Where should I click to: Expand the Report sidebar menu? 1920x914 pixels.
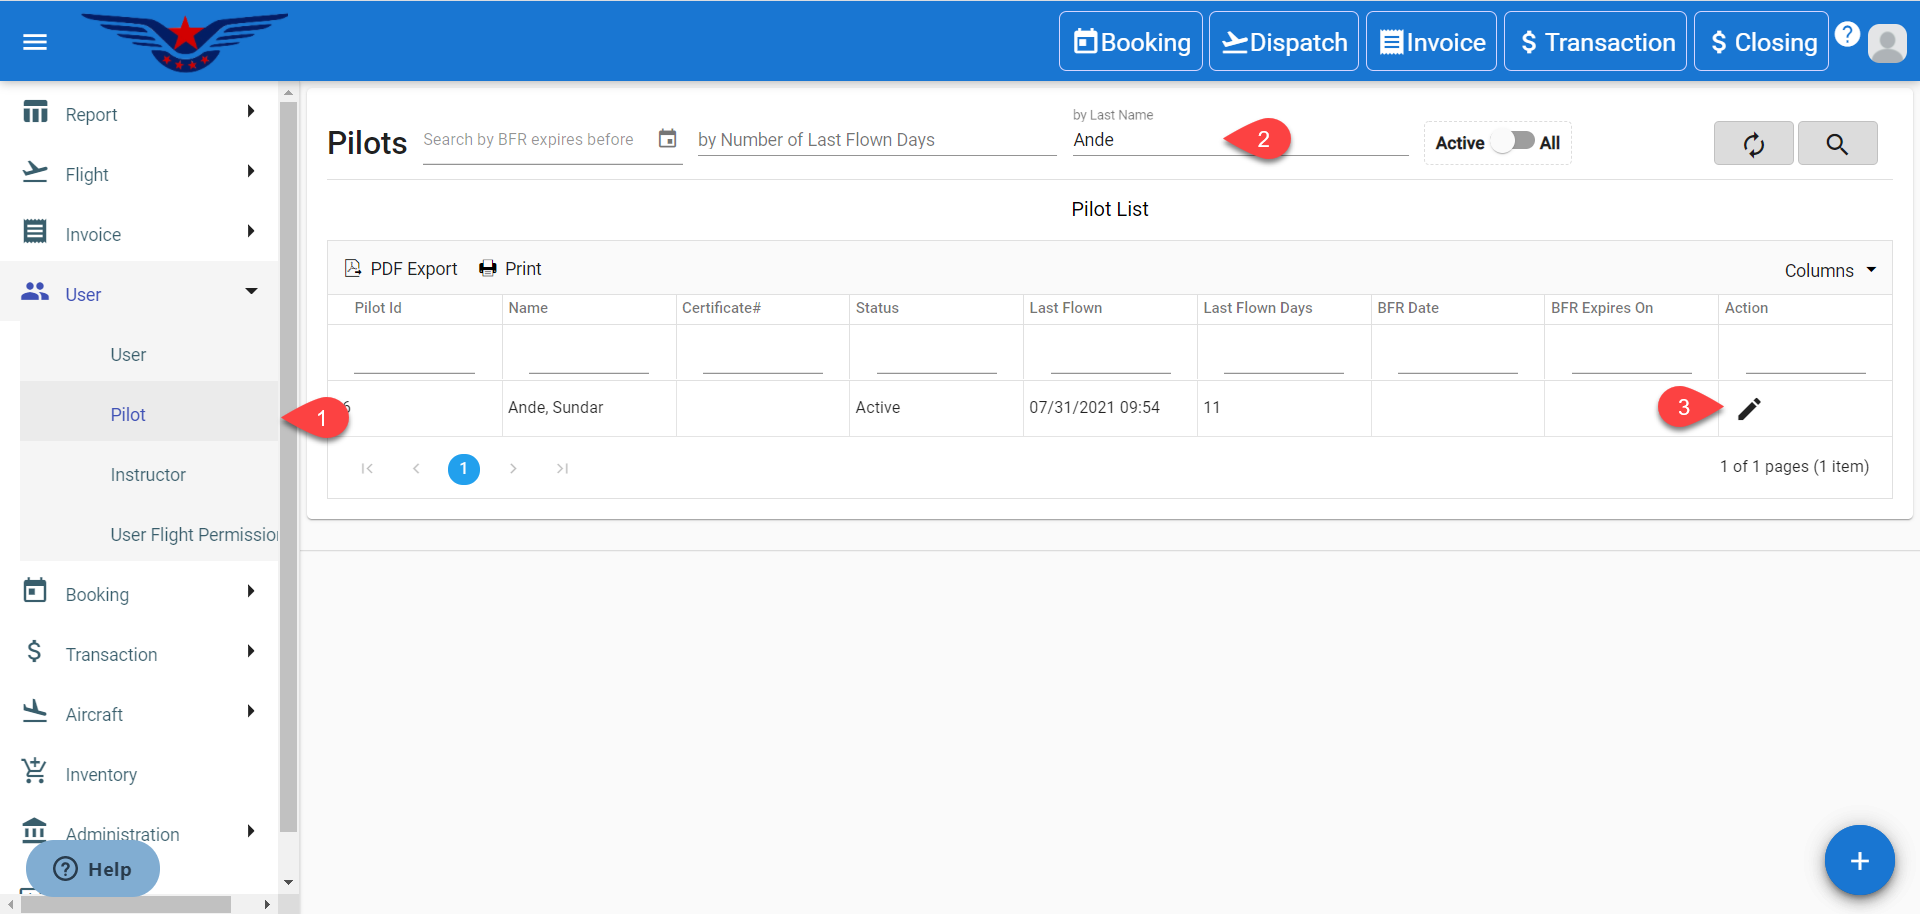point(139,114)
